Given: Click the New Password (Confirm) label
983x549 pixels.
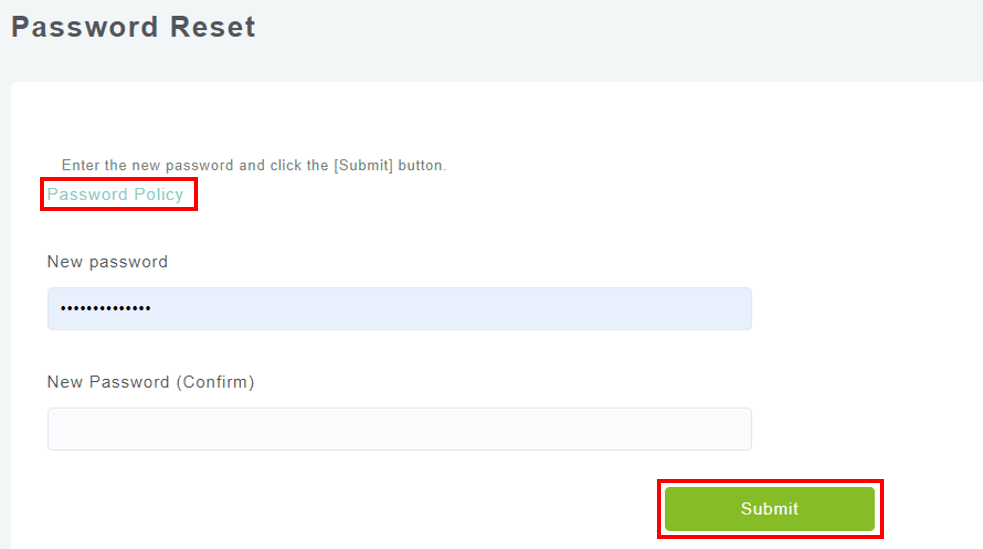Looking at the screenshot, I should (x=150, y=382).
